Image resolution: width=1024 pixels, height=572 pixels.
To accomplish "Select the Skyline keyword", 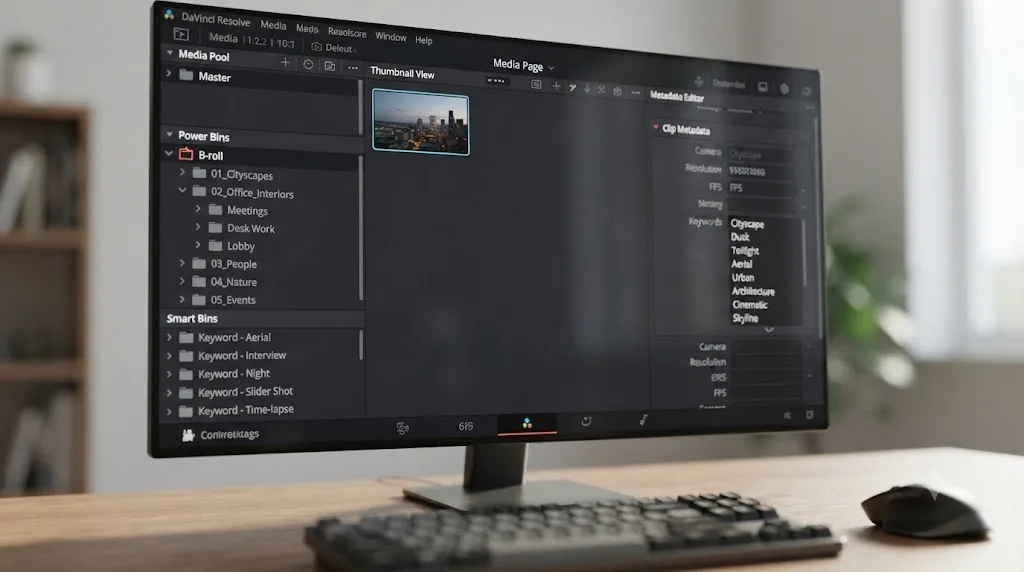I will point(745,318).
